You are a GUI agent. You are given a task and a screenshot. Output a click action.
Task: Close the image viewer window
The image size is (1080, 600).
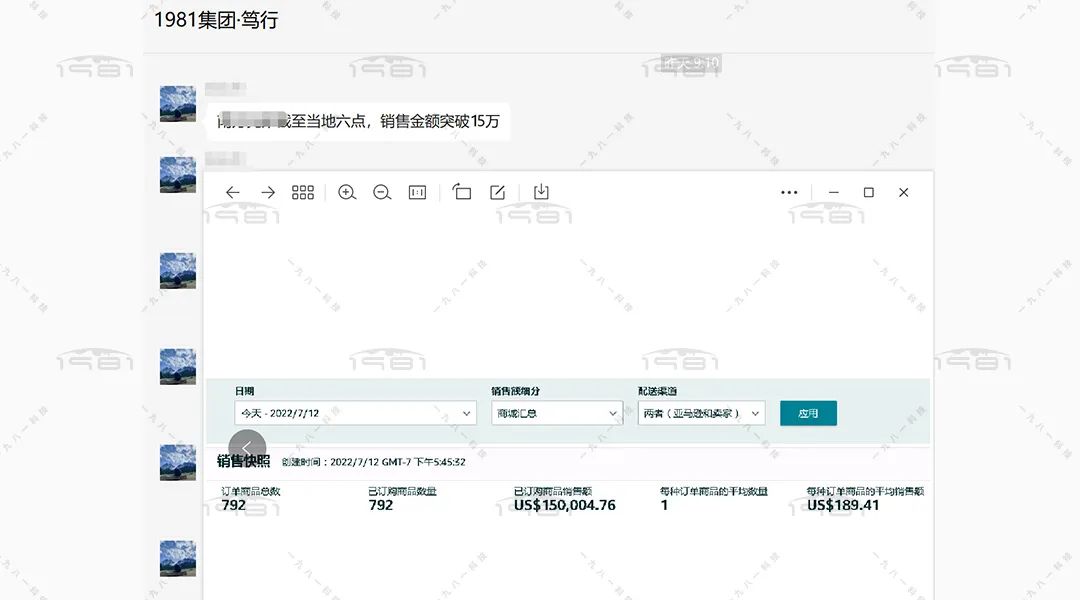(x=904, y=192)
